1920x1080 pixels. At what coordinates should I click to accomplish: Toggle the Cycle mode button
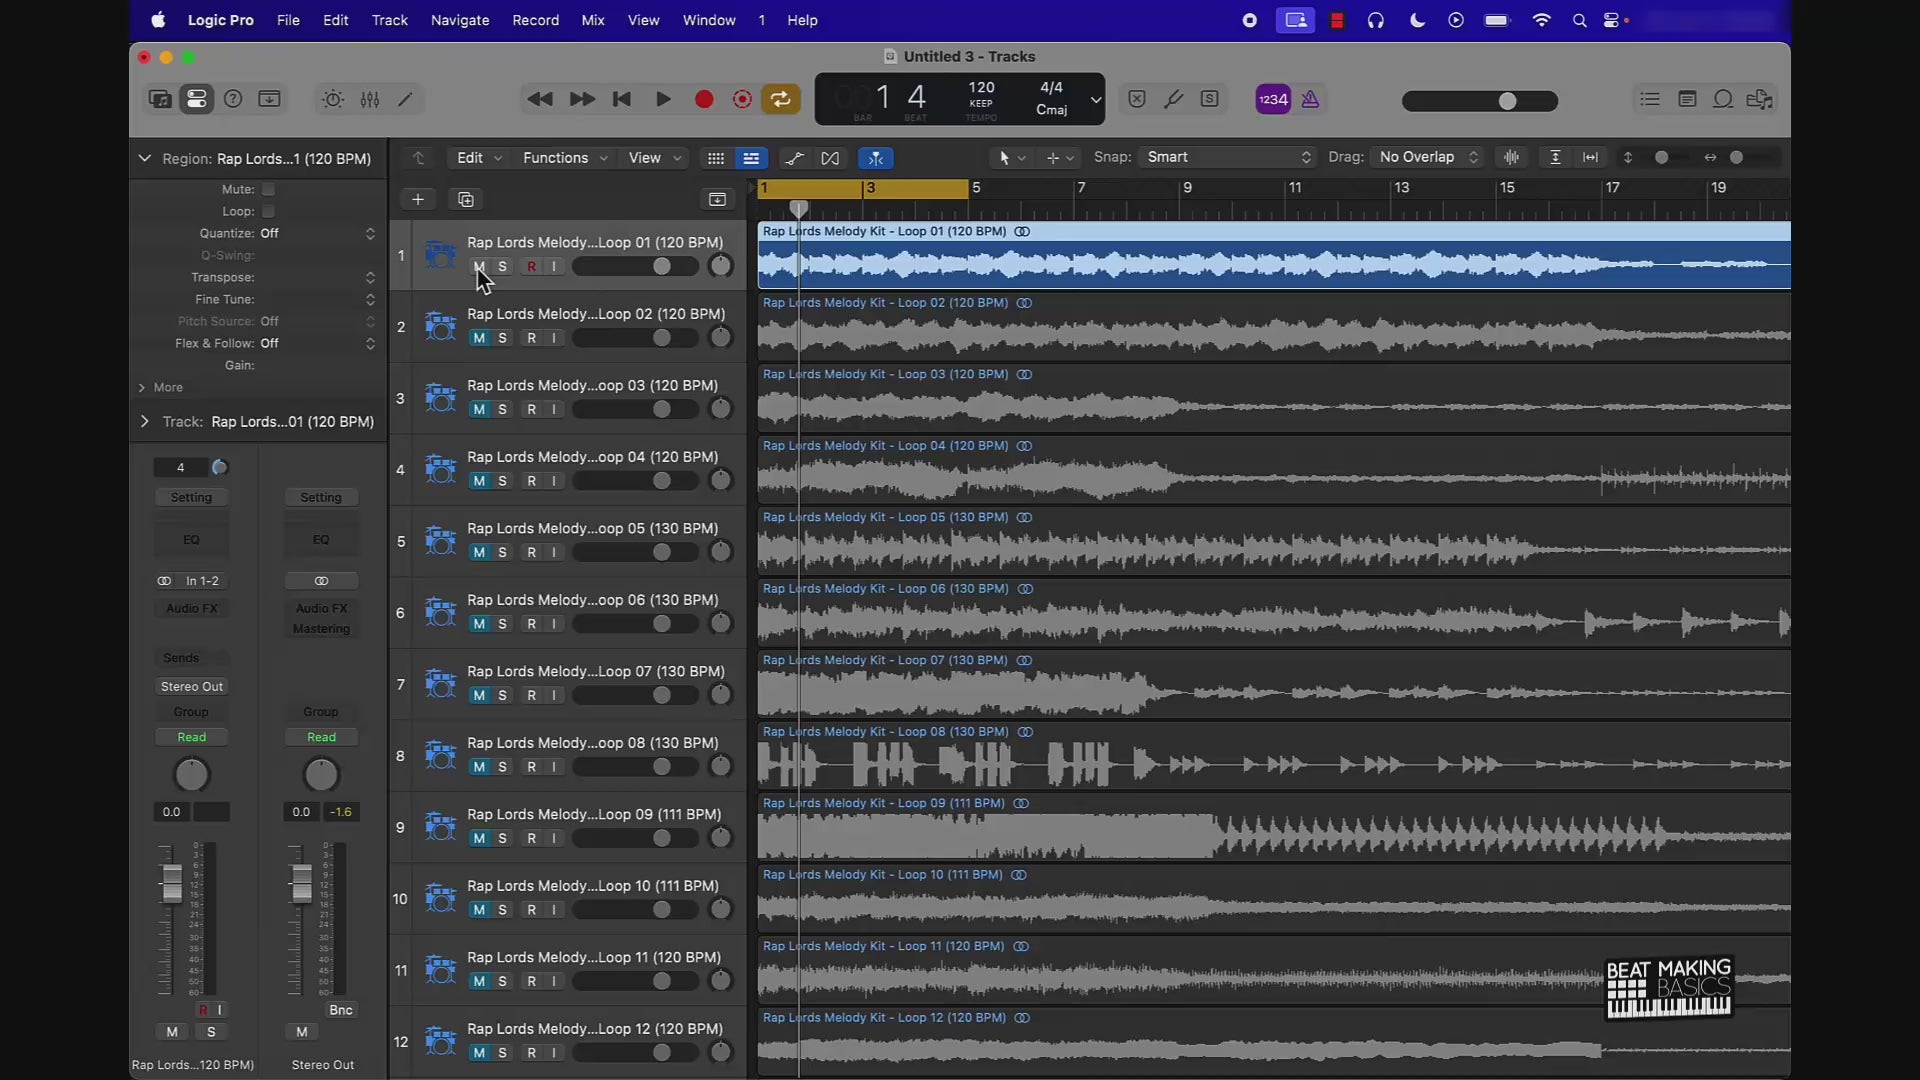[x=781, y=99]
